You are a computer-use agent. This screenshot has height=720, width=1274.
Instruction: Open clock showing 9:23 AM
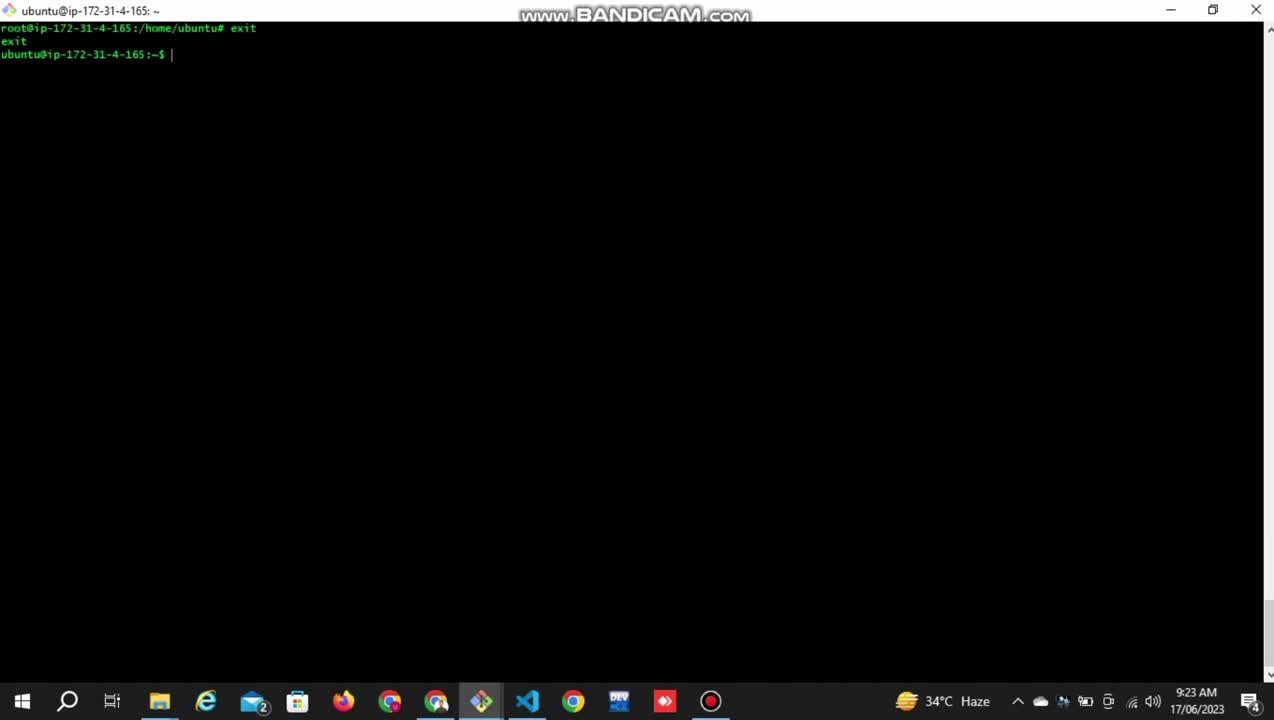(1197, 701)
